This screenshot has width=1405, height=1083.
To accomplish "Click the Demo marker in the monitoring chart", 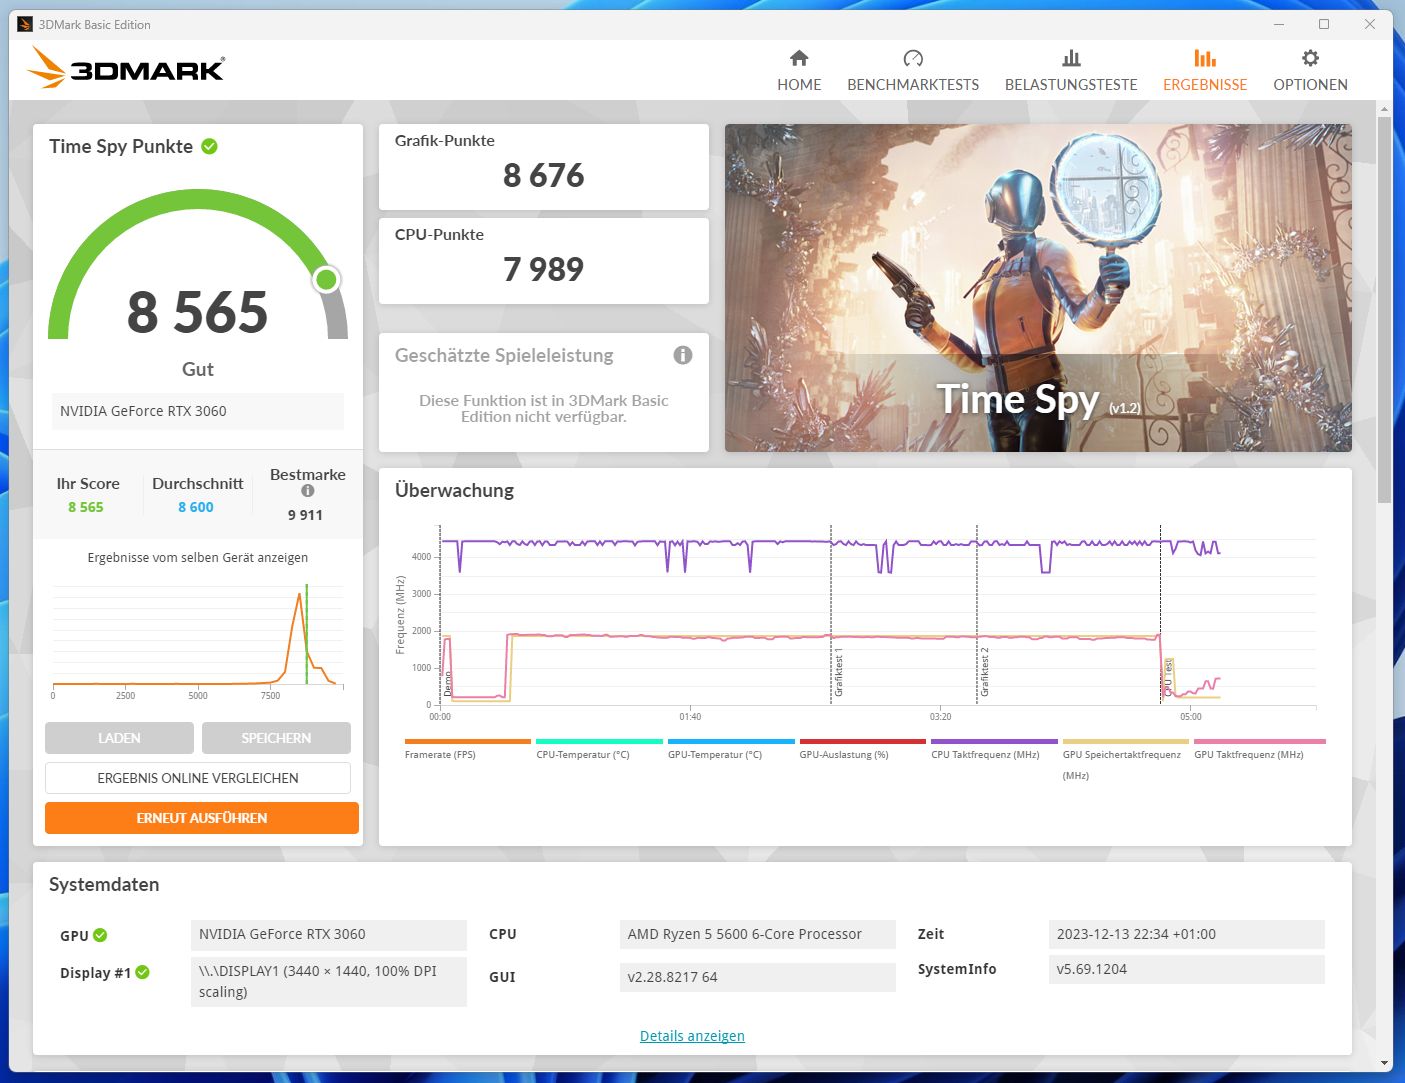I will pyautogui.click(x=448, y=684).
